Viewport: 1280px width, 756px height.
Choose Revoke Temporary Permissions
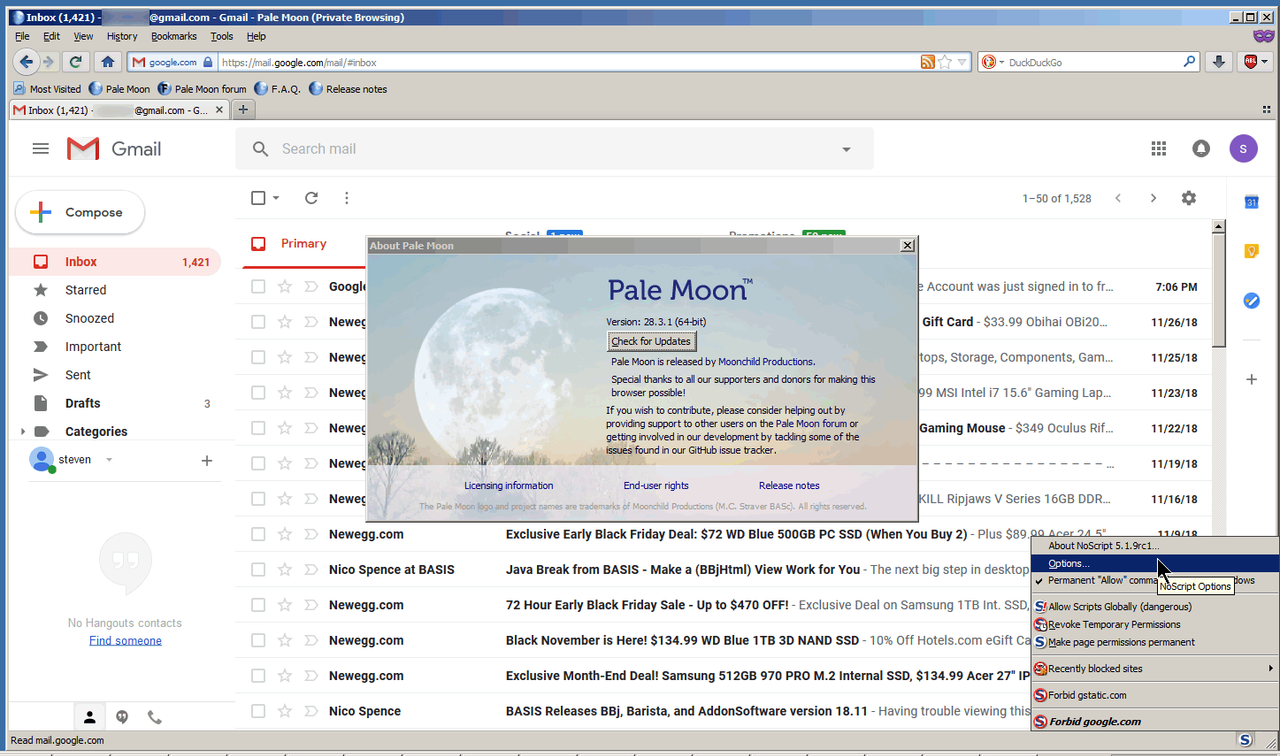tap(1155, 625)
